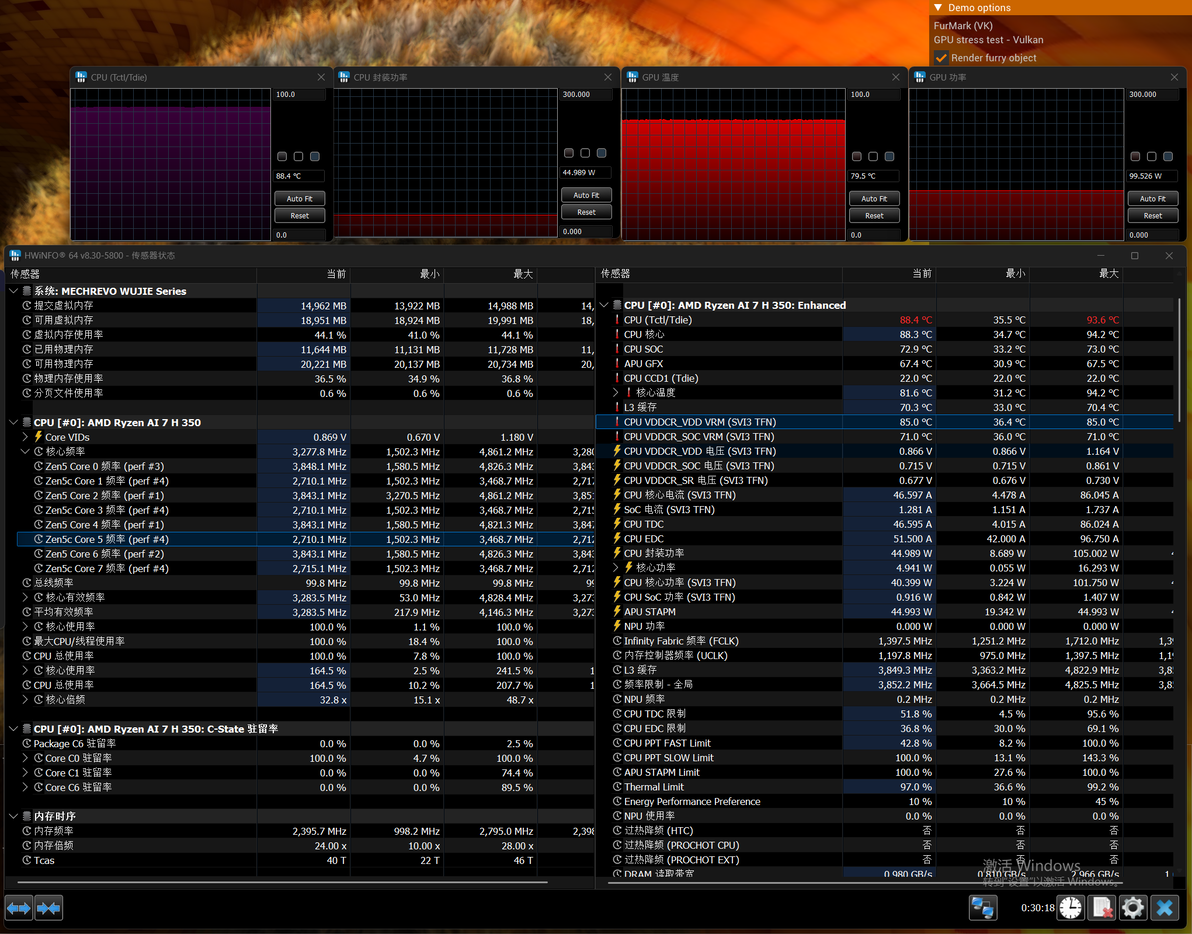This screenshot has width=1192, height=934.
Task: Click the FurMark (VK) demo entry
Action: (963, 26)
